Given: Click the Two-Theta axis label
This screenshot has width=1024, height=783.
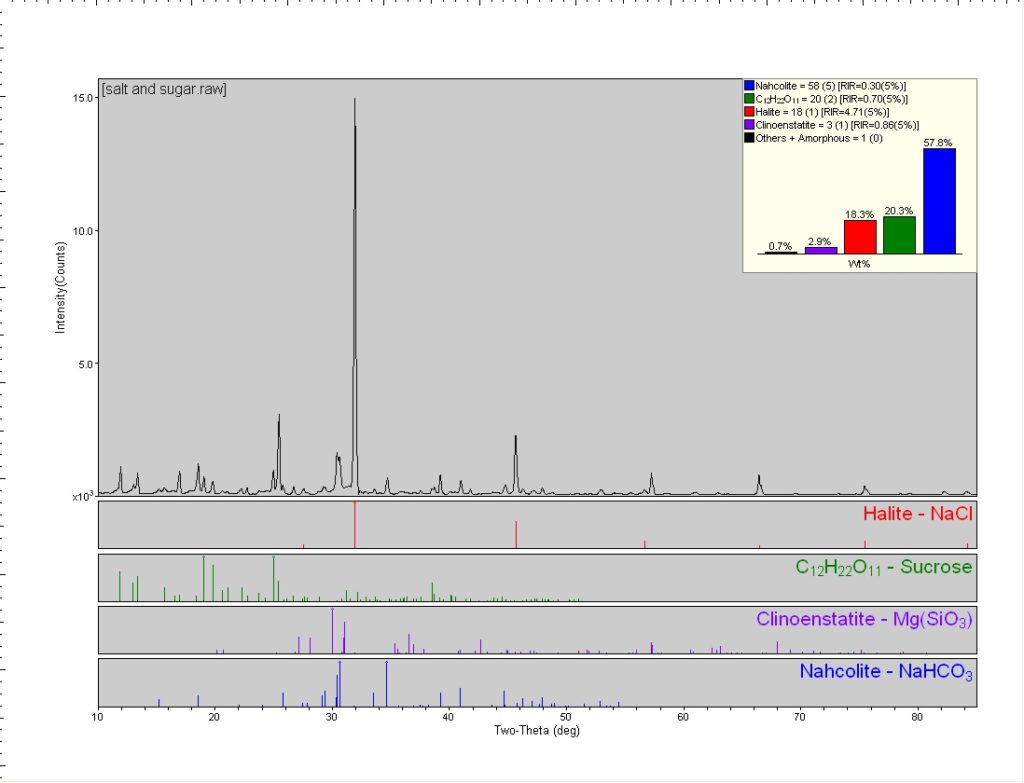Looking at the screenshot, I should click(537, 731).
